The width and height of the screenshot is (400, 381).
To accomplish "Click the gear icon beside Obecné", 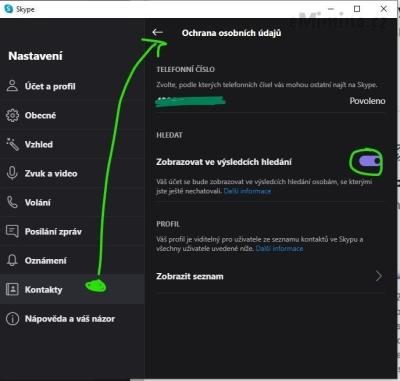I will point(12,115).
